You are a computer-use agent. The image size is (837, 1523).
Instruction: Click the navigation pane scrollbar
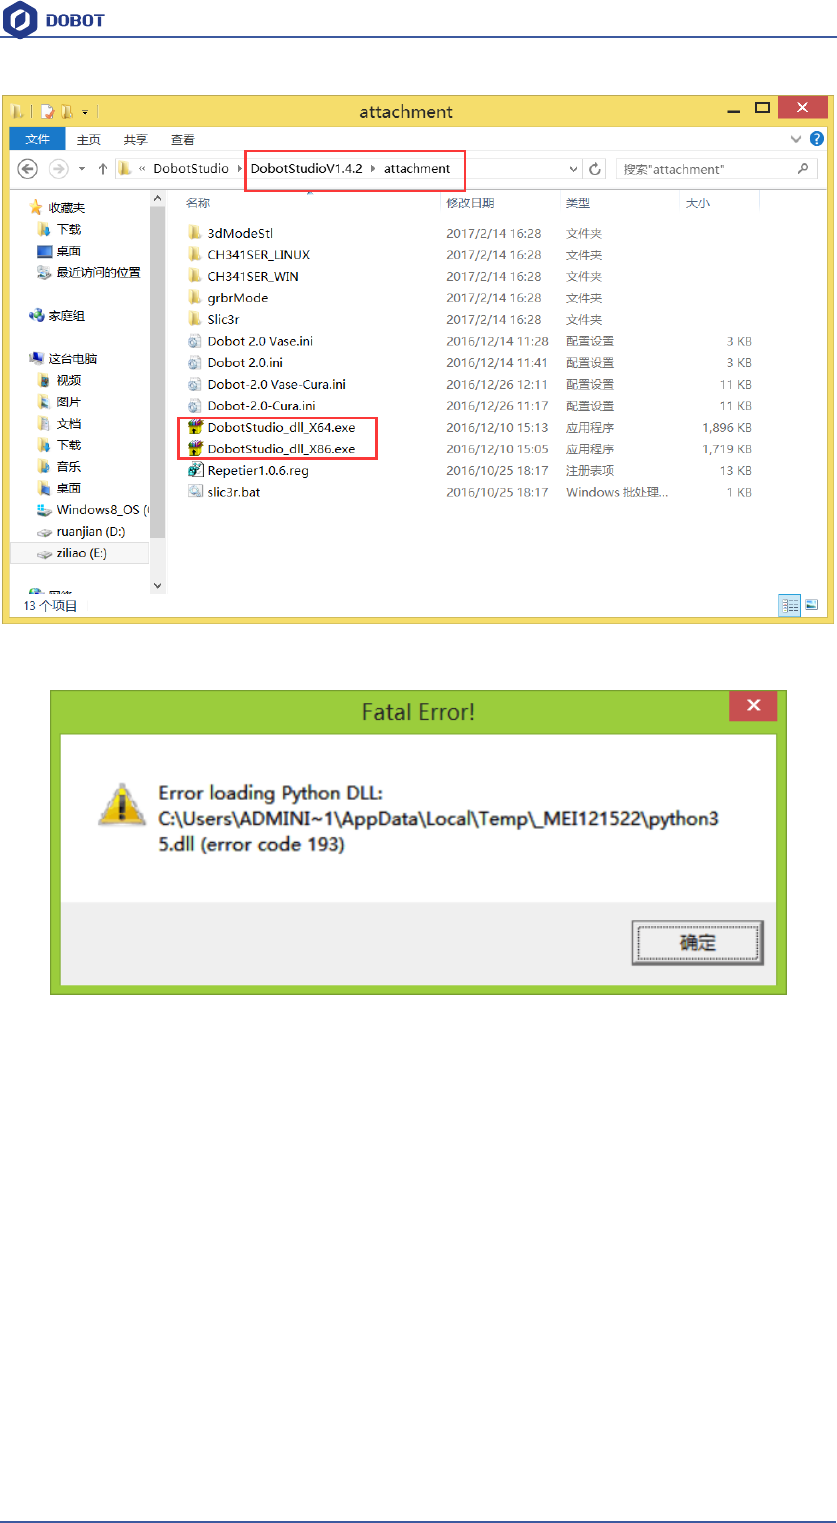[x=157, y=392]
